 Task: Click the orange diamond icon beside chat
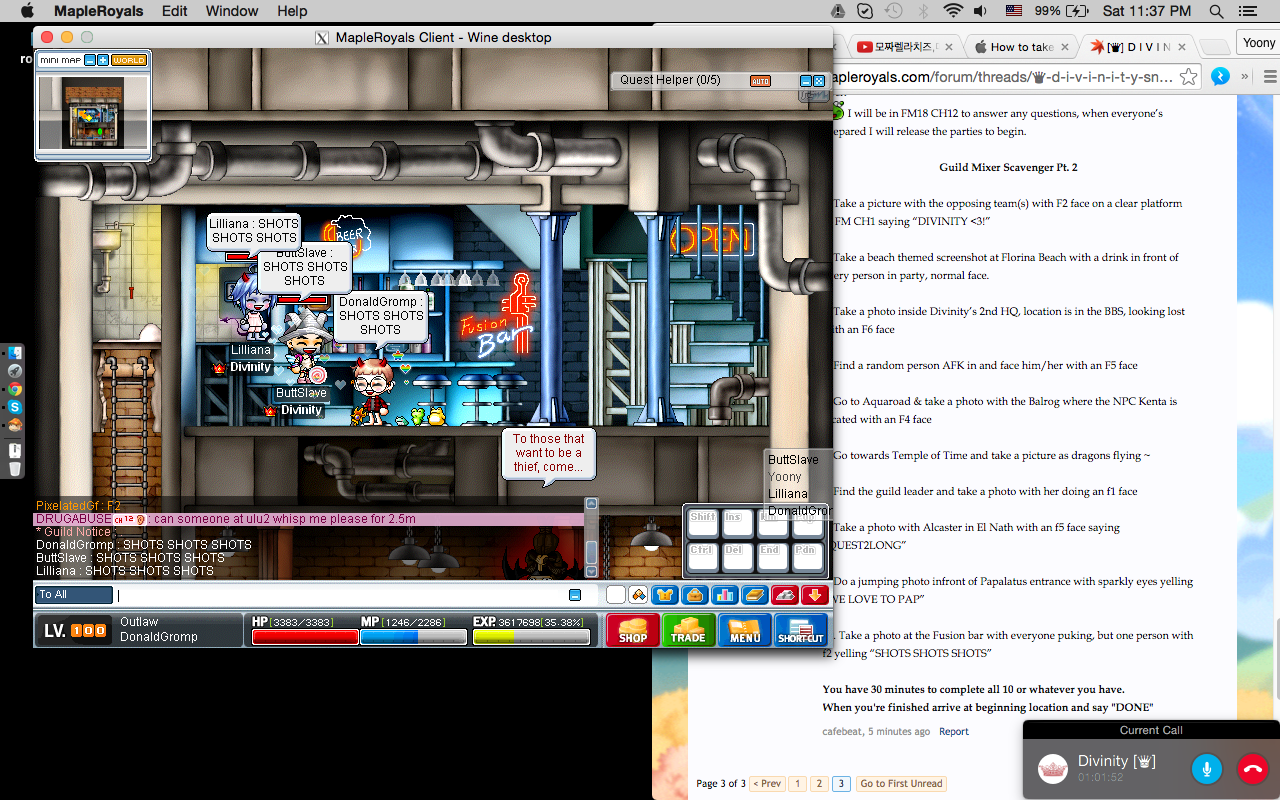tap(637, 595)
